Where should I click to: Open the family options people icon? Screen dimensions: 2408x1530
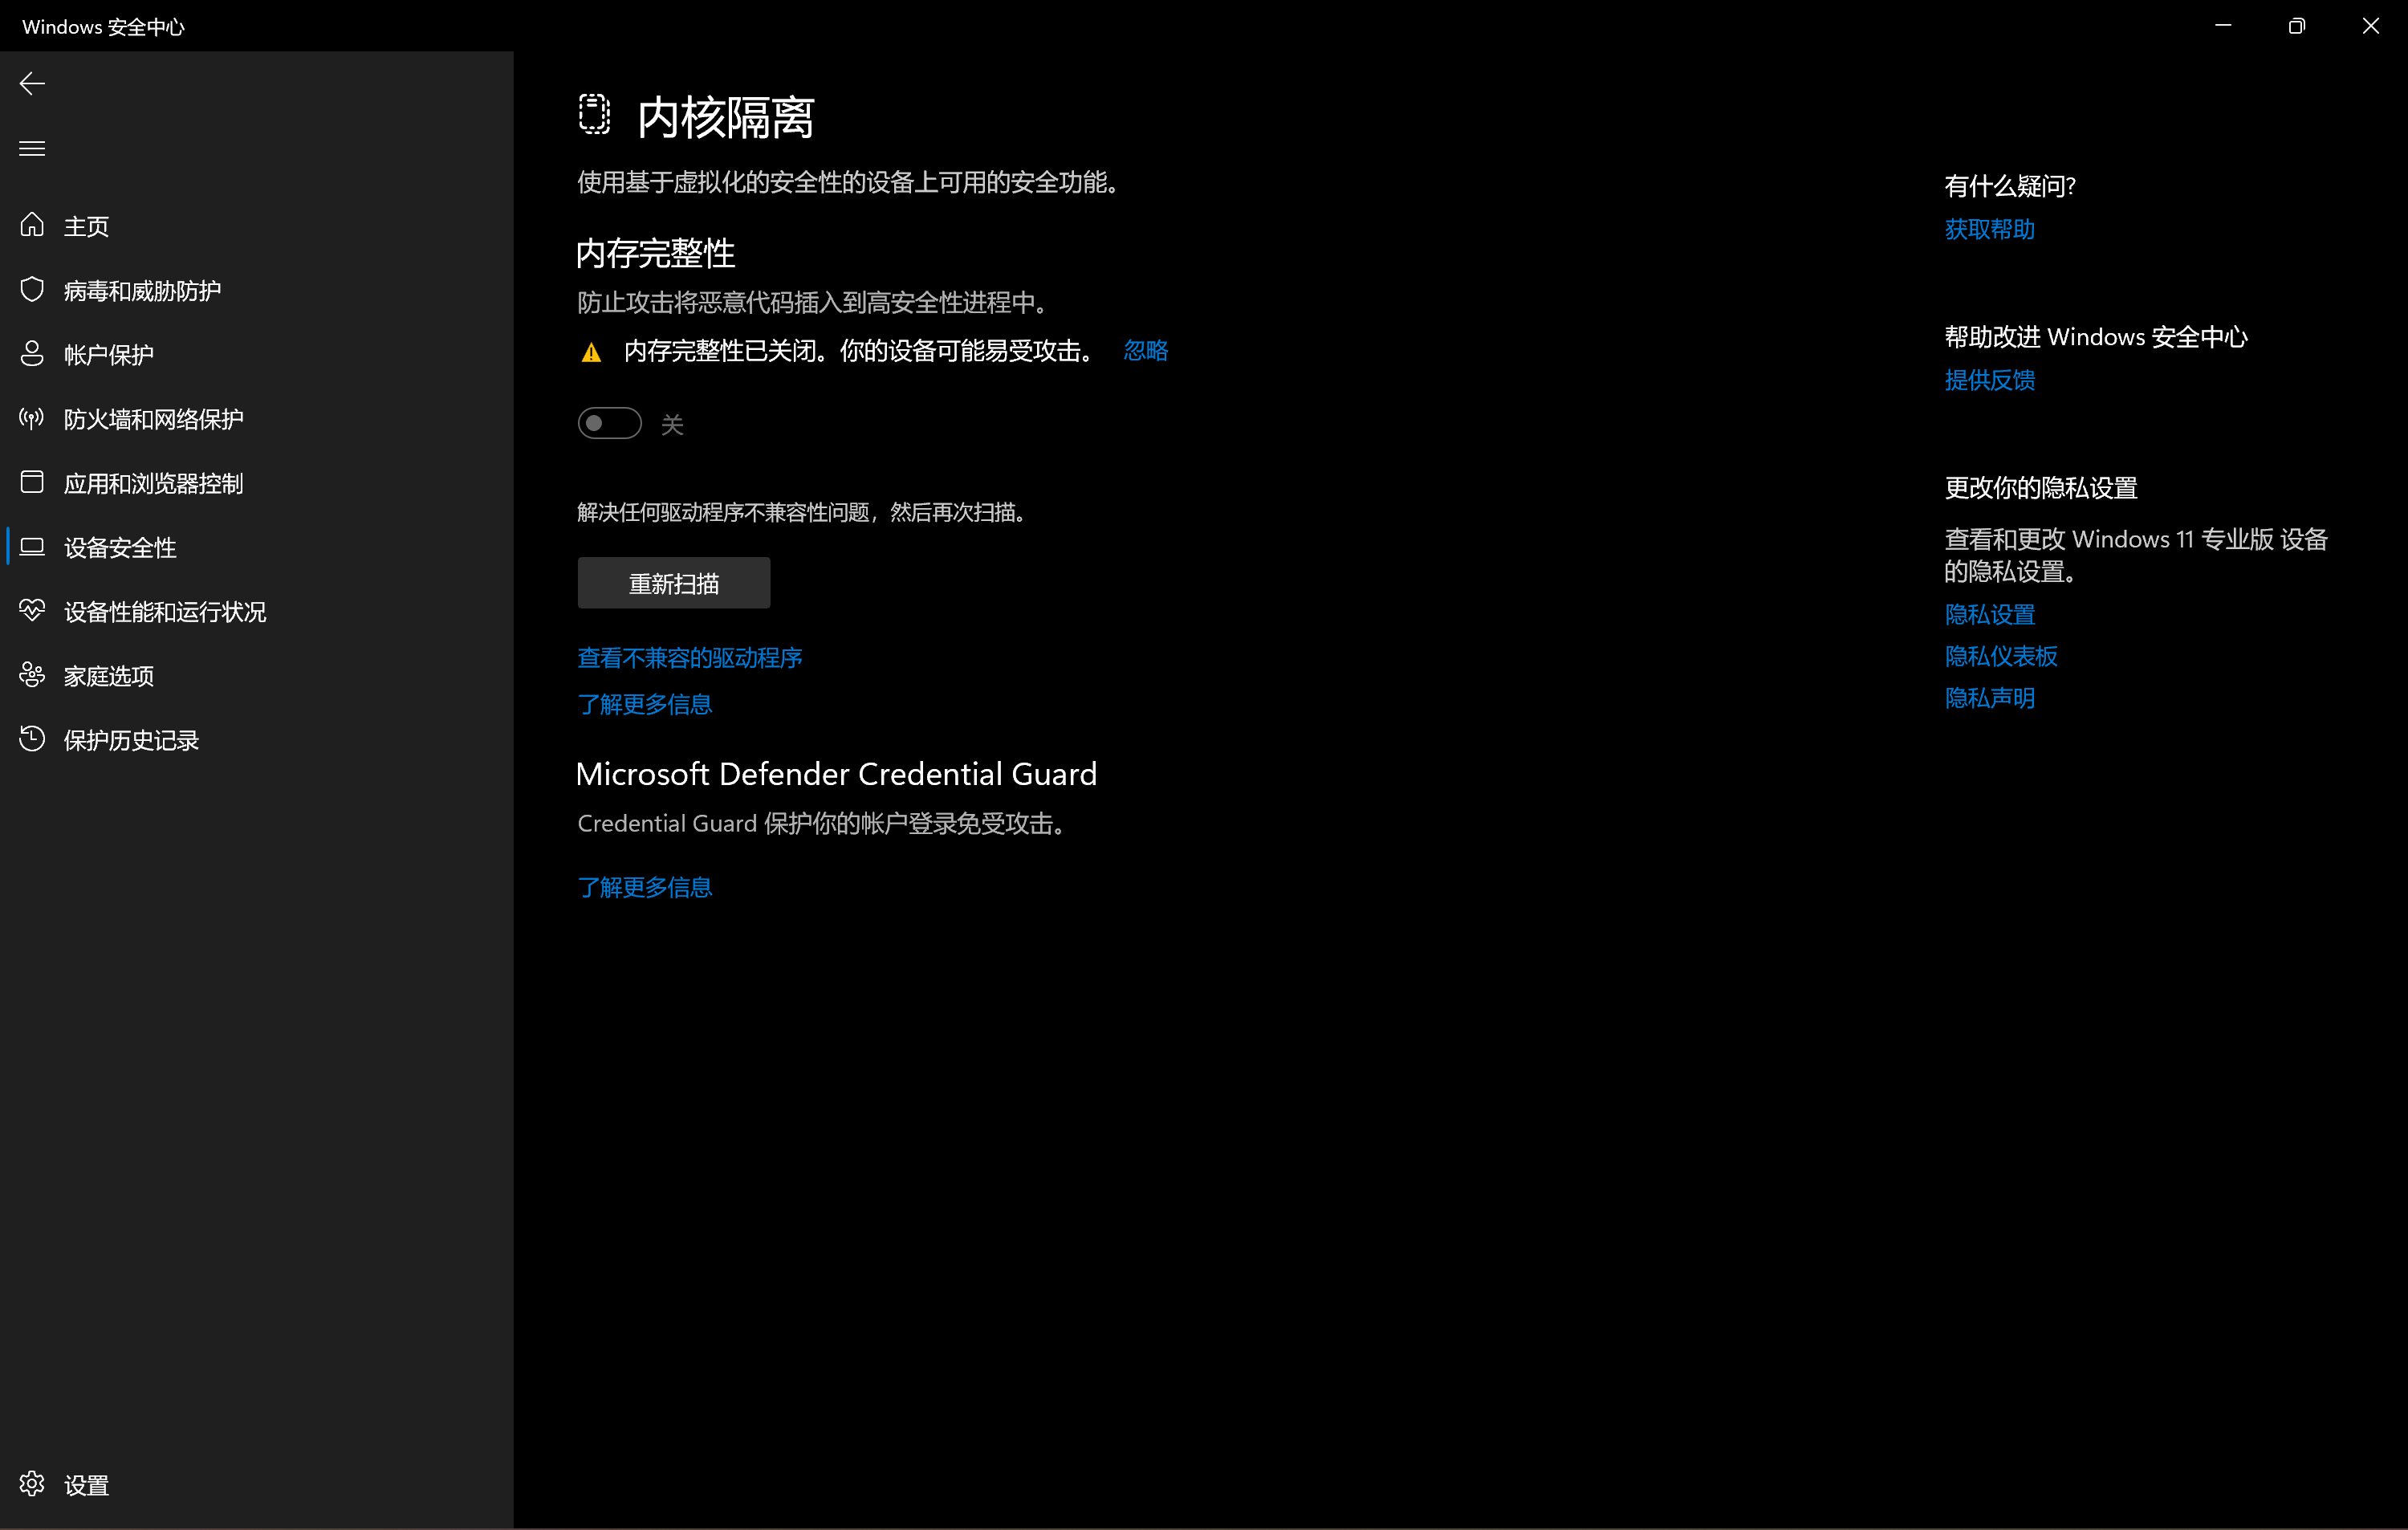pyautogui.click(x=32, y=675)
